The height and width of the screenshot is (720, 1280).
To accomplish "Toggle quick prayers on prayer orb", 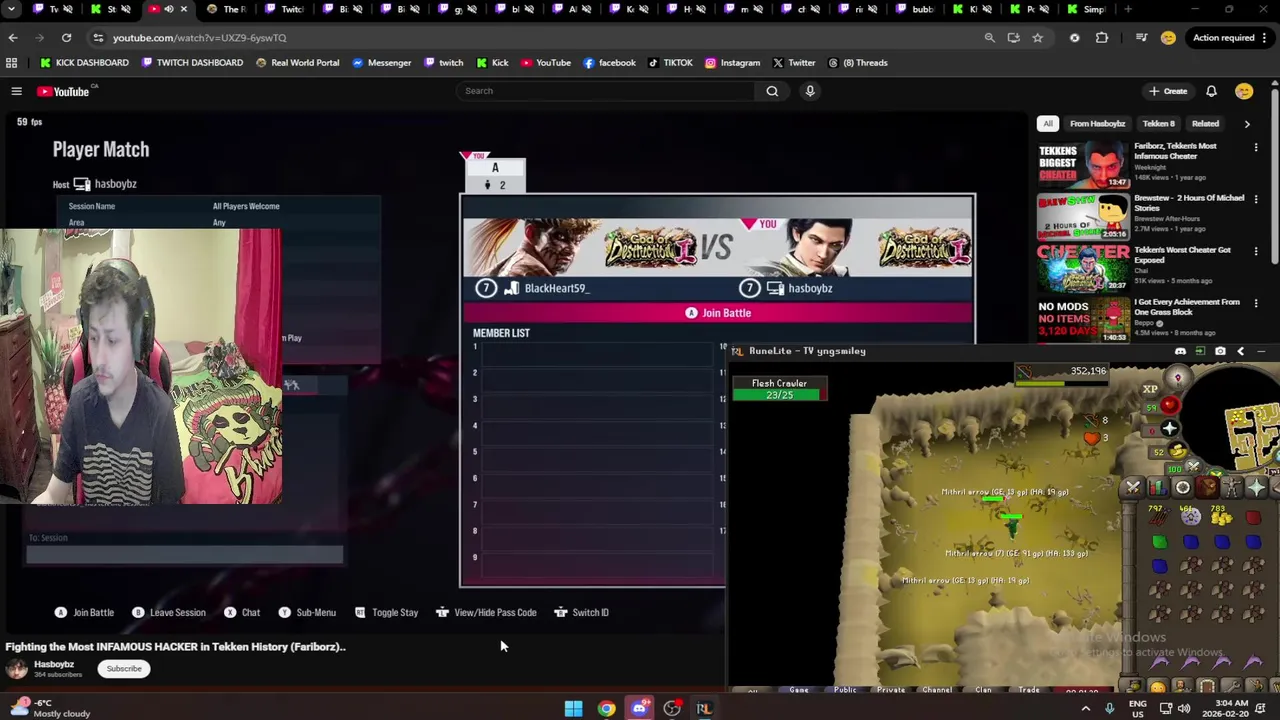I will click(1170, 429).
